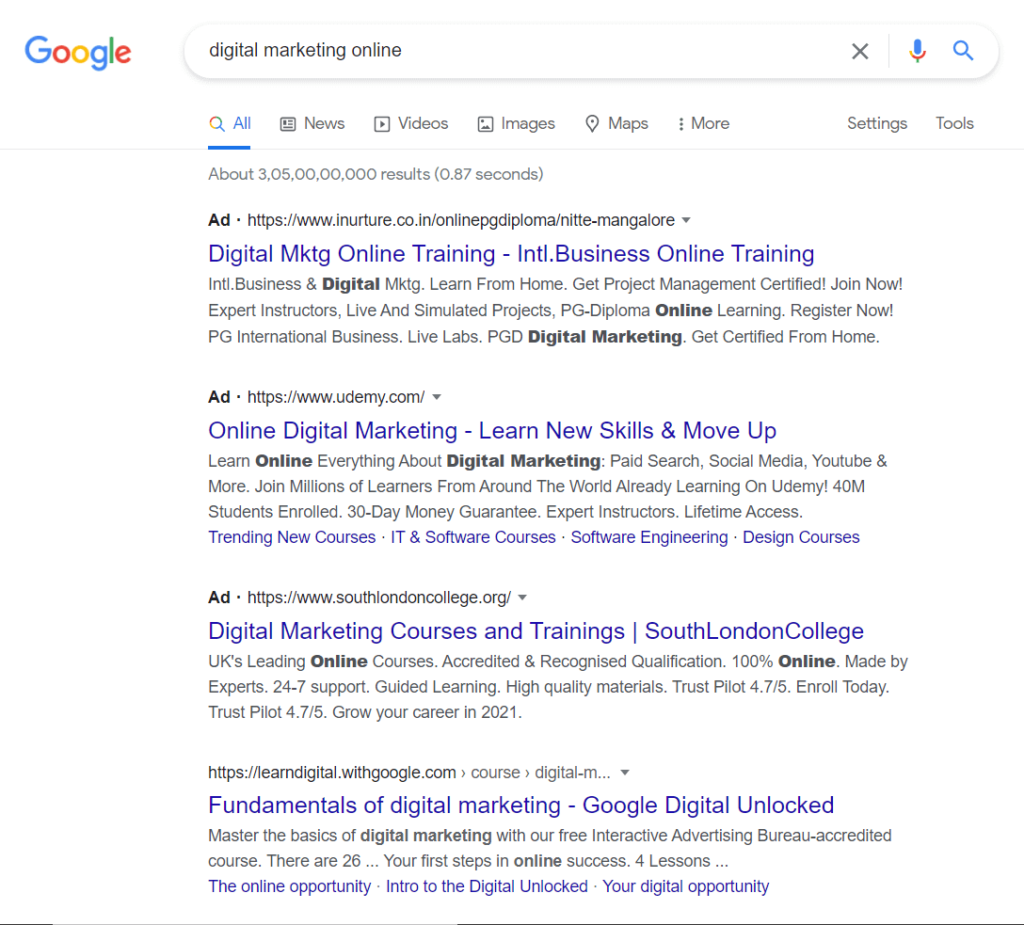
Task: Open the 'Software Engineering' sitelink
Action: tap(649, 537)
